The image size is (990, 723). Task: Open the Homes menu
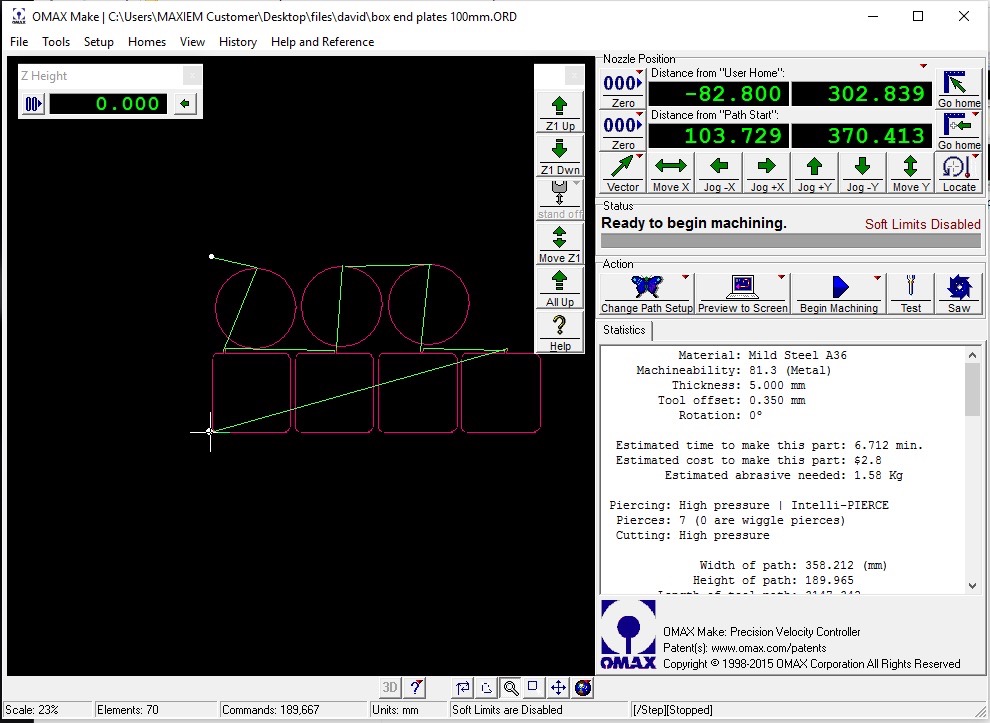[x=146, y=42]
